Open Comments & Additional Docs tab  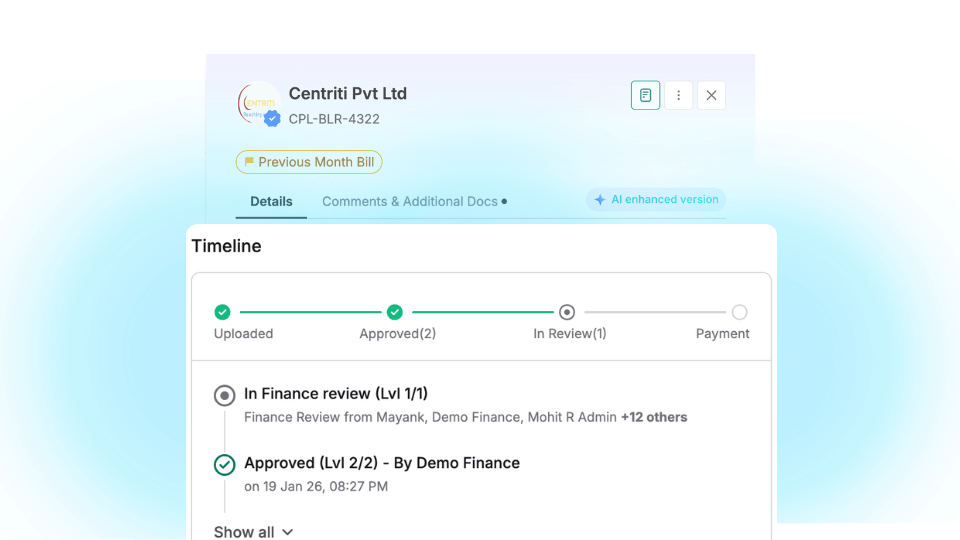pos(414,201)
